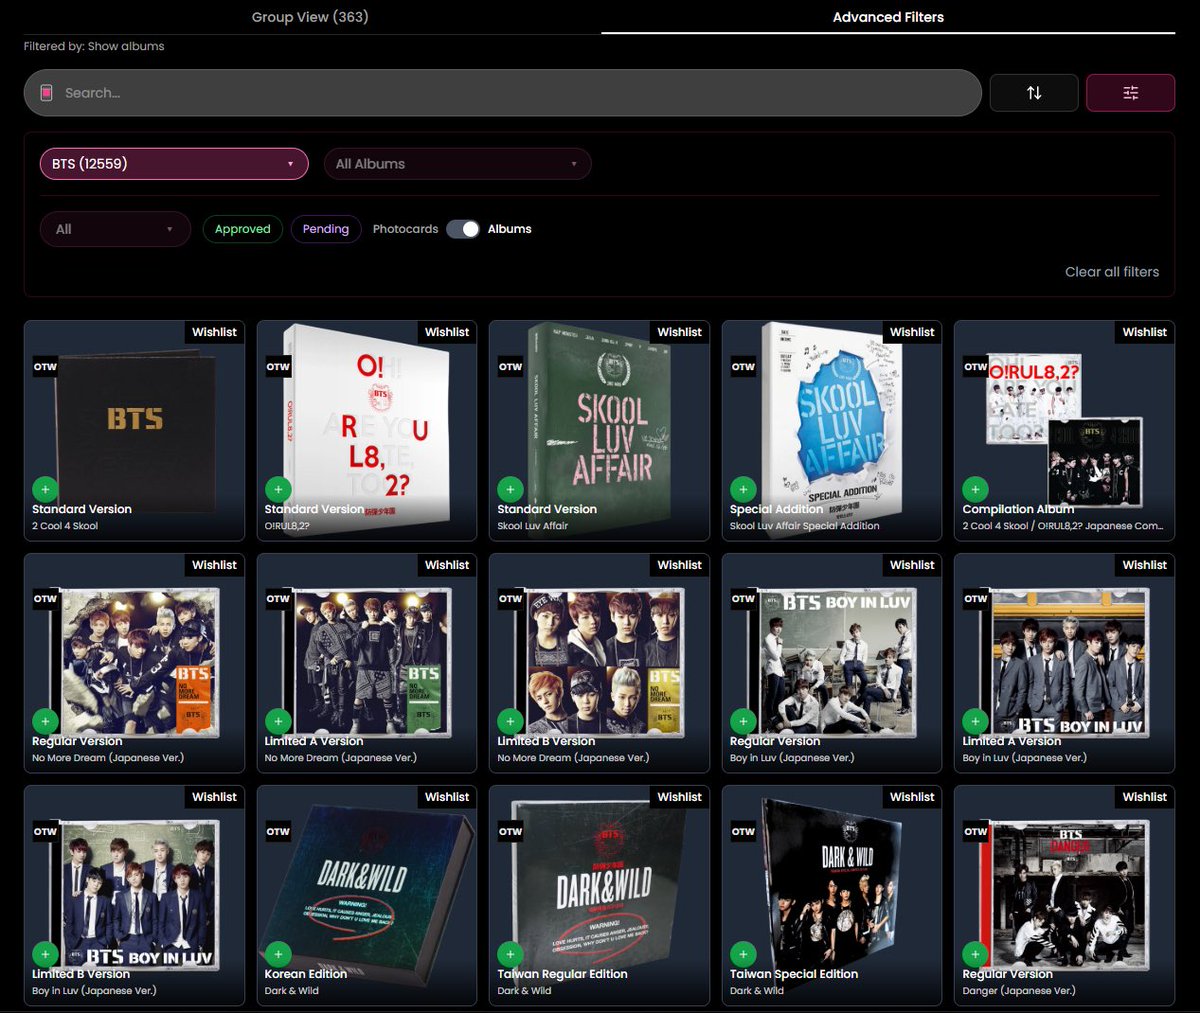Toggle the Photocards/Albums switch
This screenshot has width=1200, height=1013.
463,229
